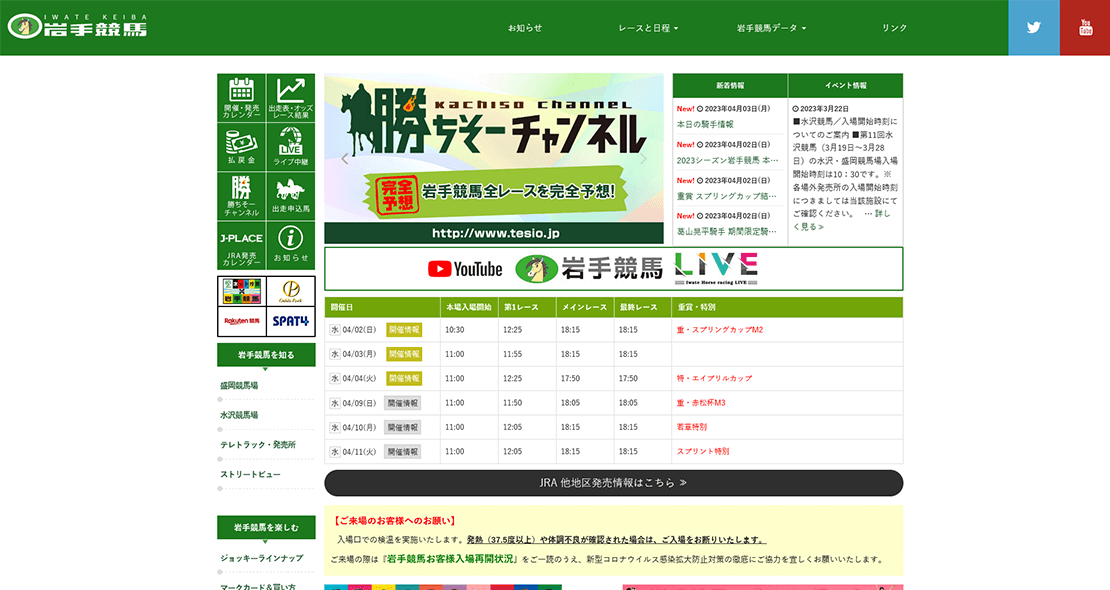
Task: Click the 水 badge in the 04/10(月) row
Action: tap(335, 428)
